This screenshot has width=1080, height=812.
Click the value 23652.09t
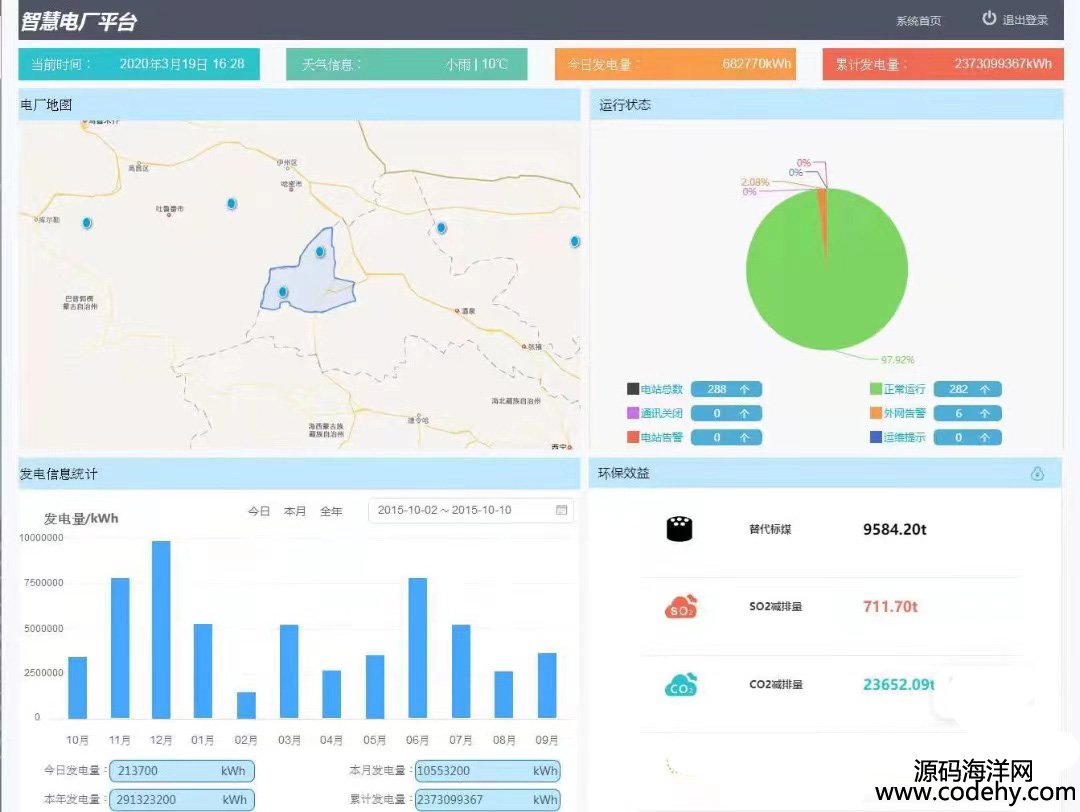coord(899,685)
